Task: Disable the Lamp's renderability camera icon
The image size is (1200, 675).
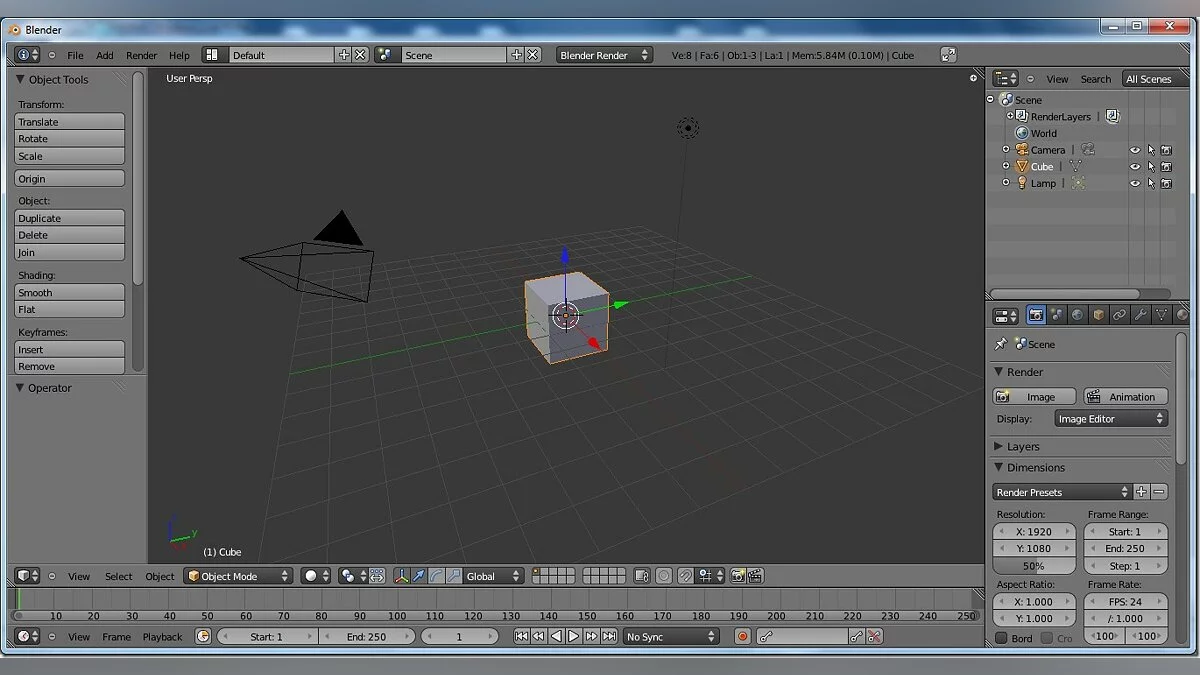Action: click(x=1167, y=183)
